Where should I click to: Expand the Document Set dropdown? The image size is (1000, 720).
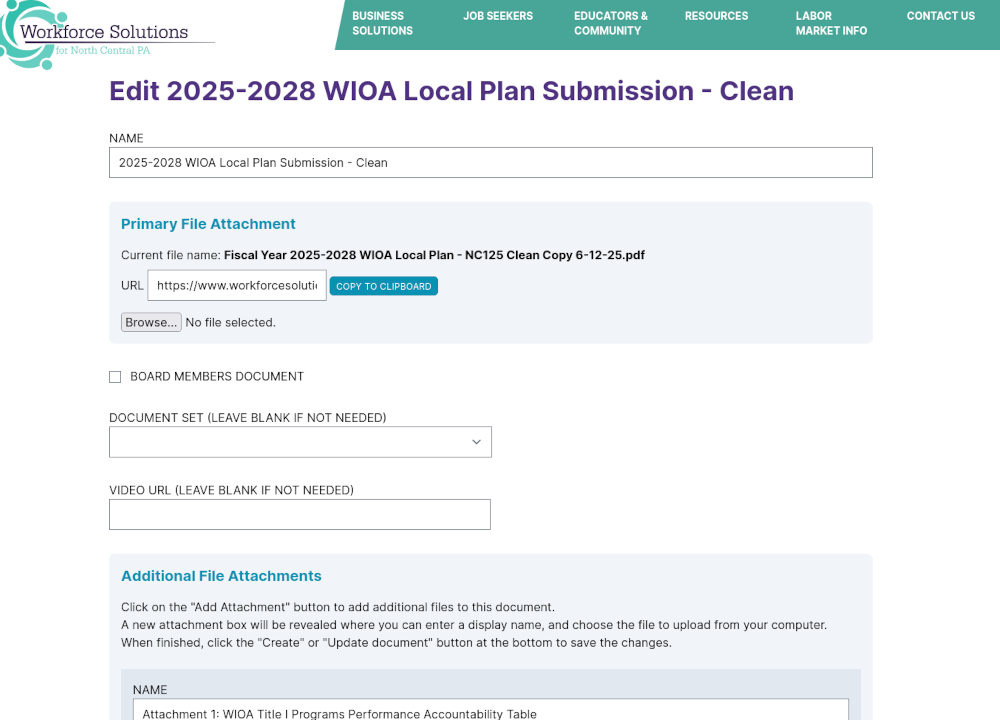(300, 442)
